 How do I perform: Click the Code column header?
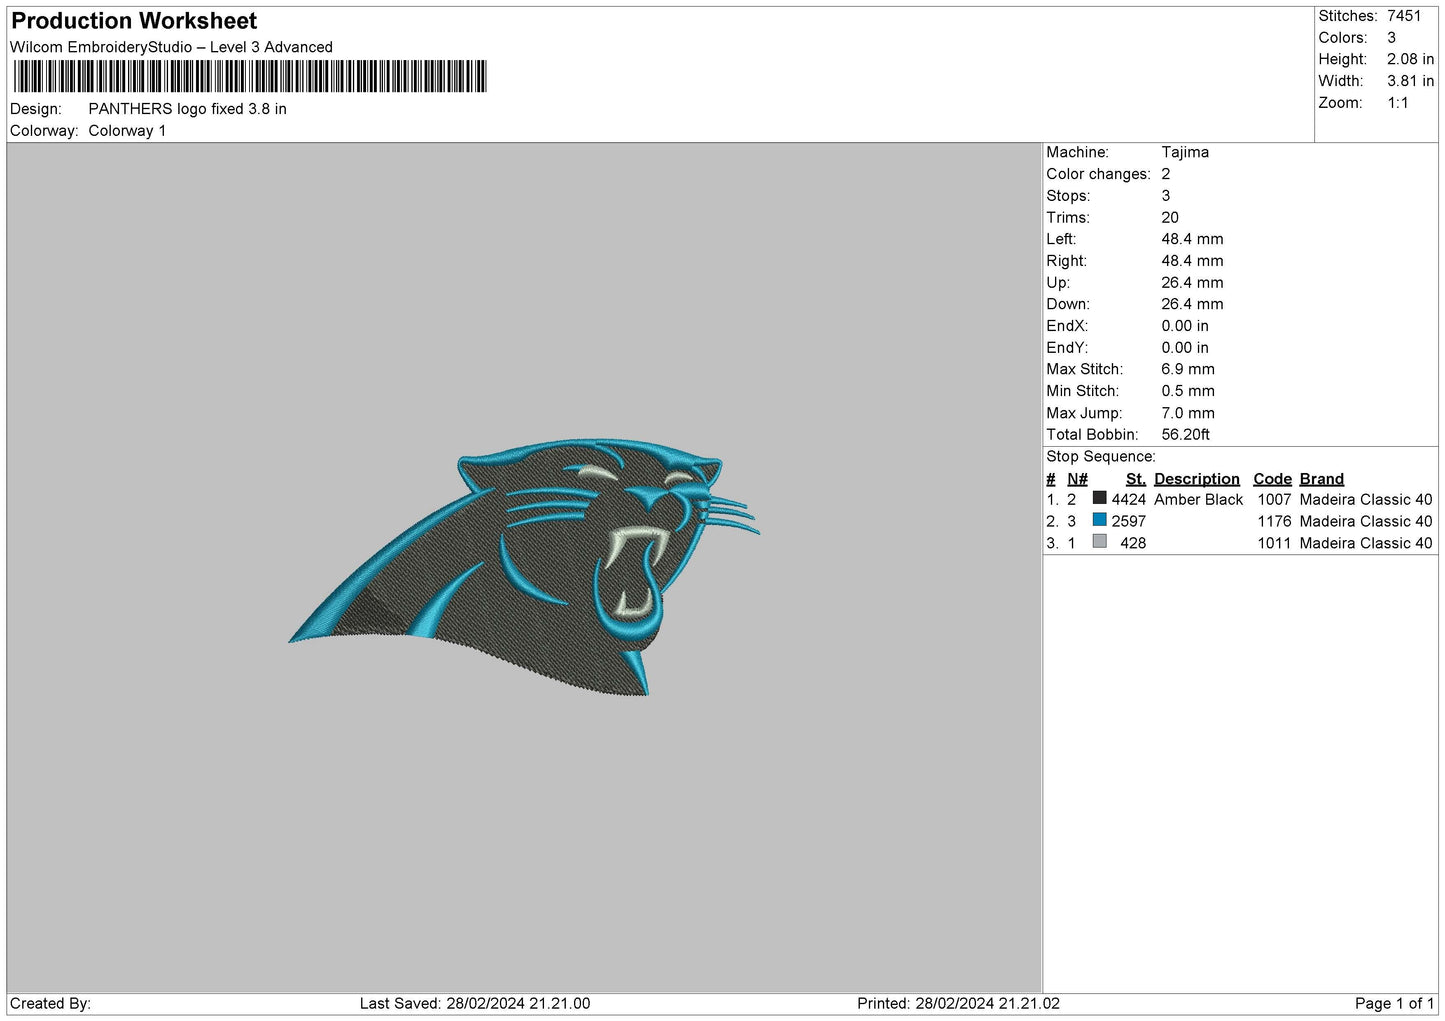coord(1272,479)
